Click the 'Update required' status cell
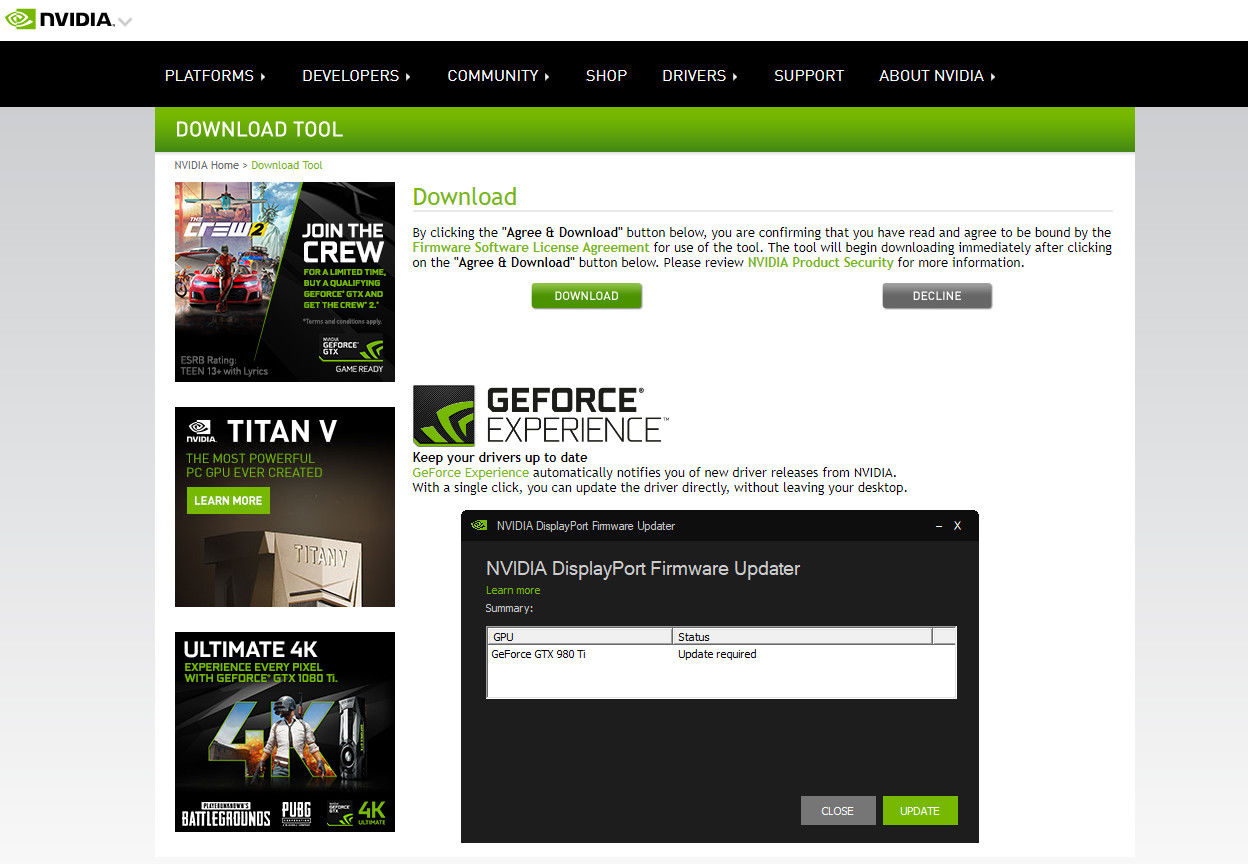This screenshot has width=1248, height=864. click(x=717, y=654)
